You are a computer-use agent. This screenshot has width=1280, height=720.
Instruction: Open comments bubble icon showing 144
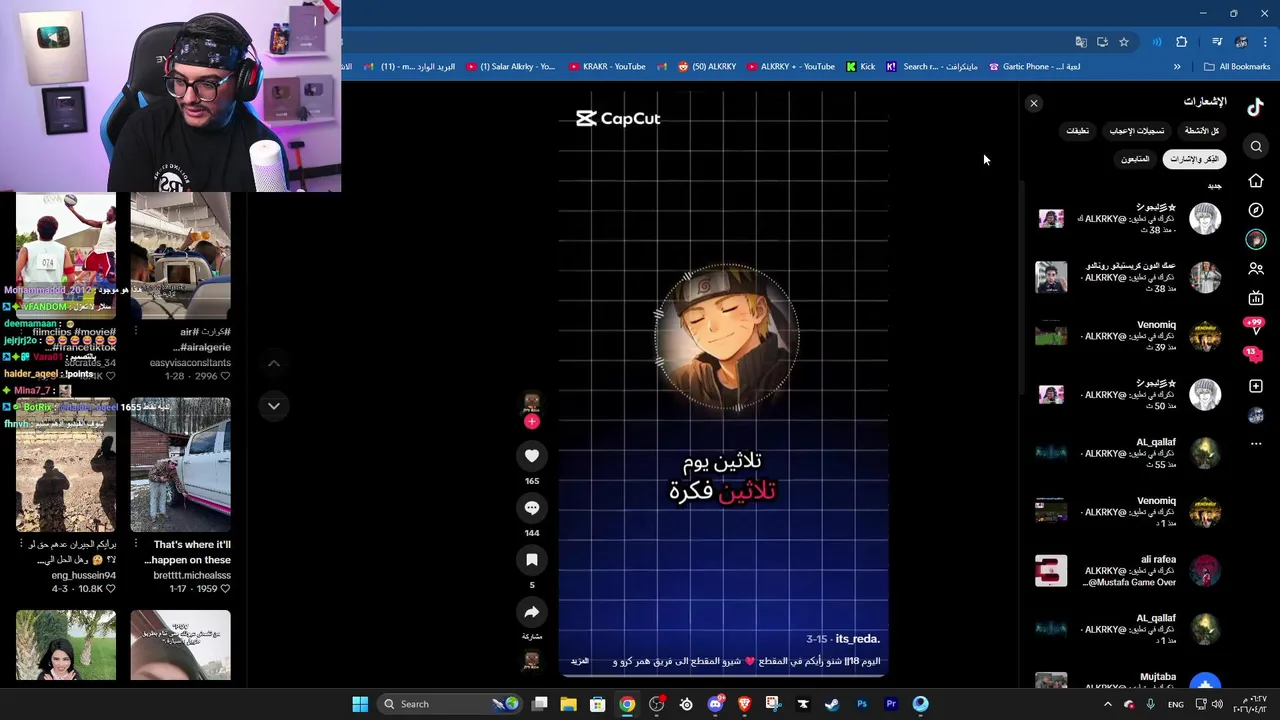532,508
